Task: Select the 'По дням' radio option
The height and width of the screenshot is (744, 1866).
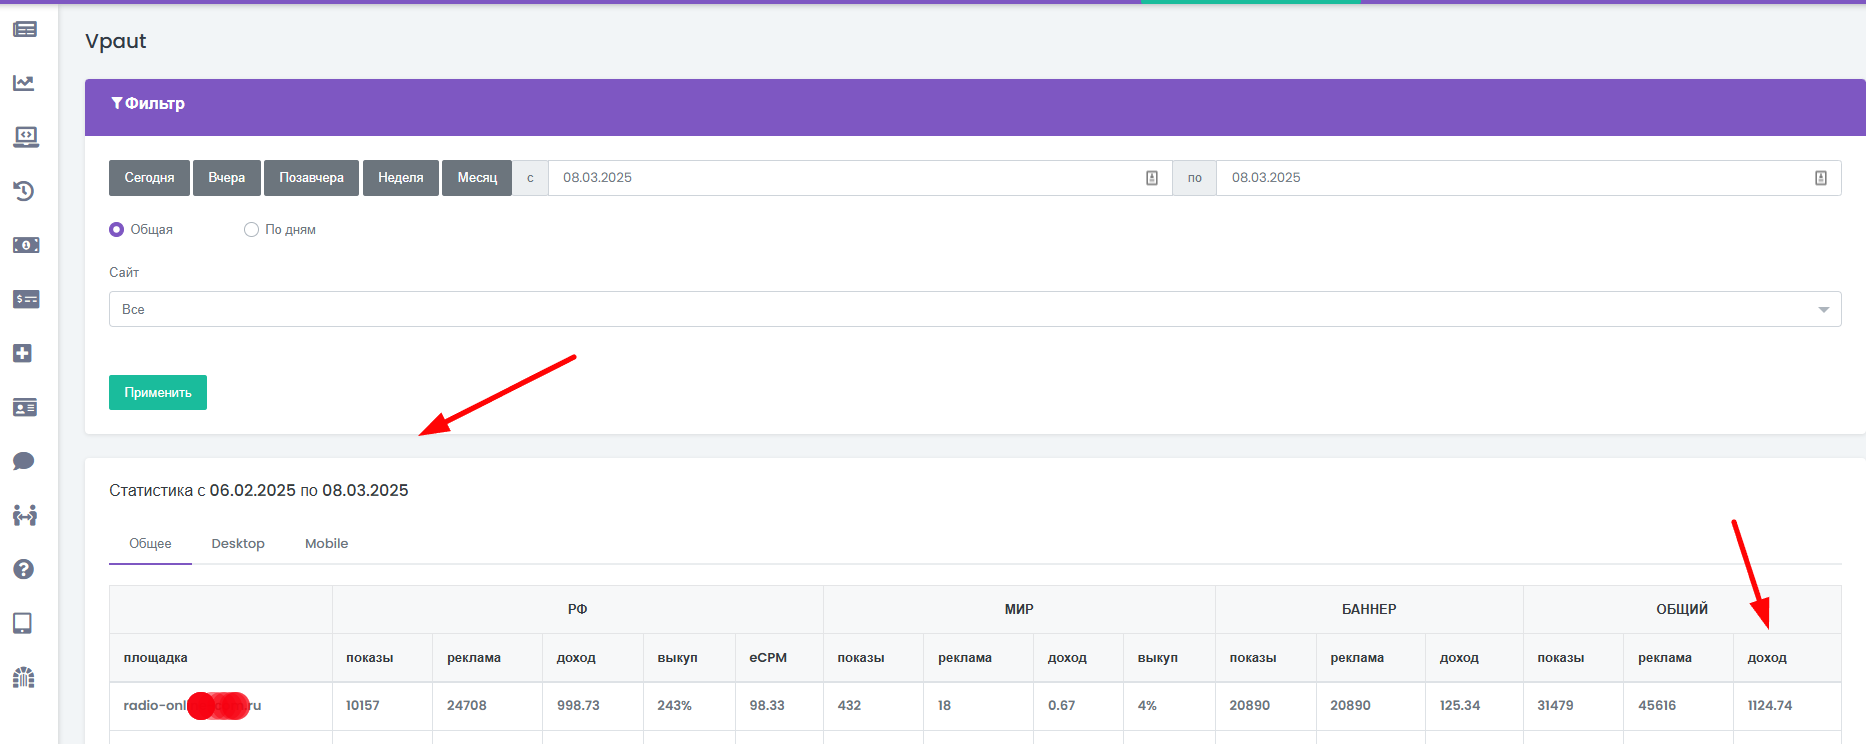Action: pyautogui.click(x=251, y=230)
